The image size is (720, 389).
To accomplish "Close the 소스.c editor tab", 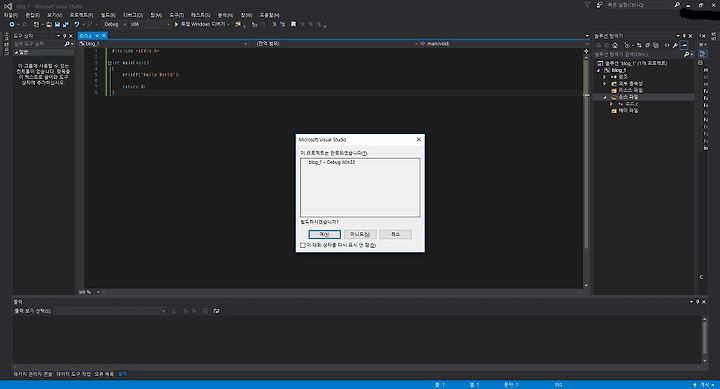I will (104, 35).
